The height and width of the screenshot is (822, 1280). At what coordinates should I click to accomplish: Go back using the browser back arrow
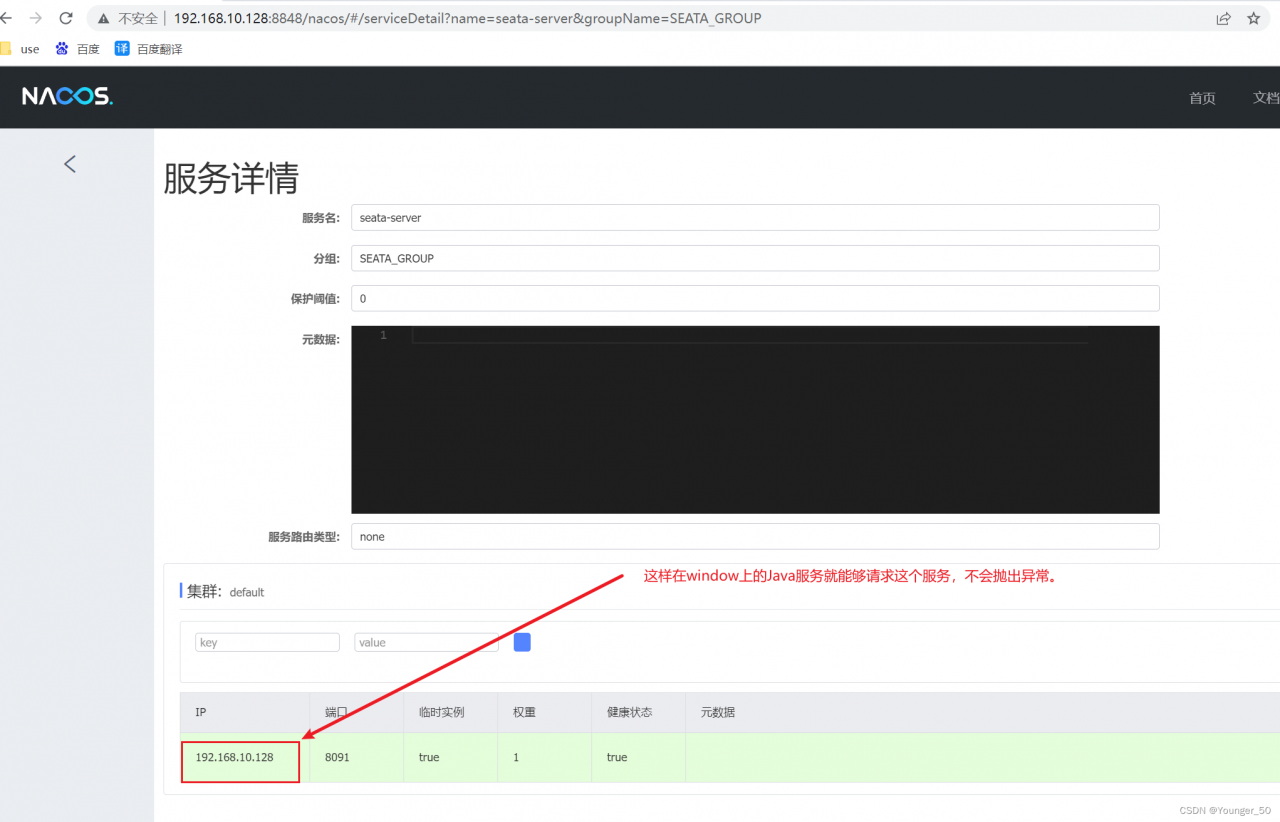(6, 18)
